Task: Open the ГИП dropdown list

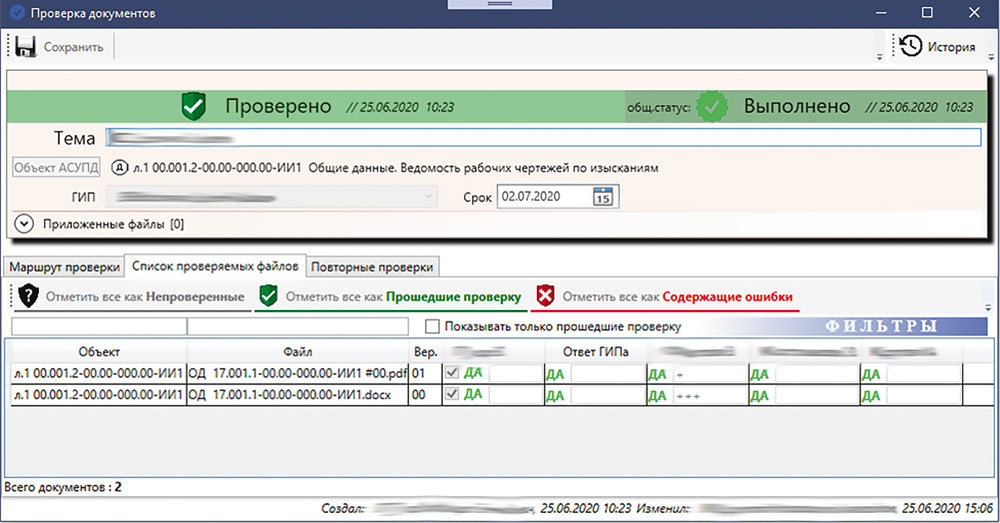Action: (x=430, y=197)
